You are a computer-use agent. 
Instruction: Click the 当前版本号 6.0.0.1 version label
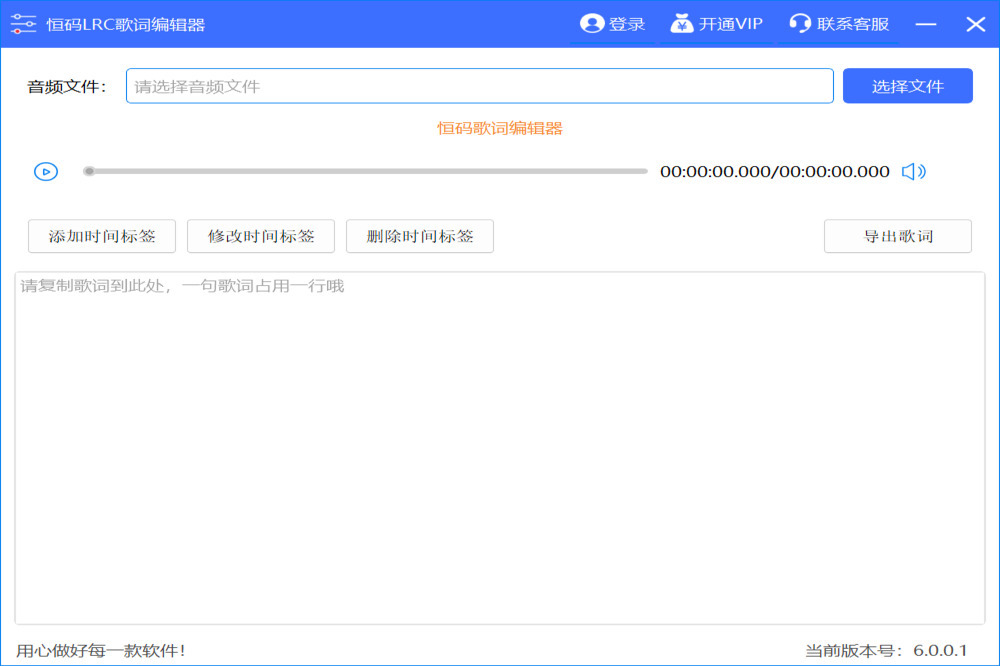click(886, 650)
